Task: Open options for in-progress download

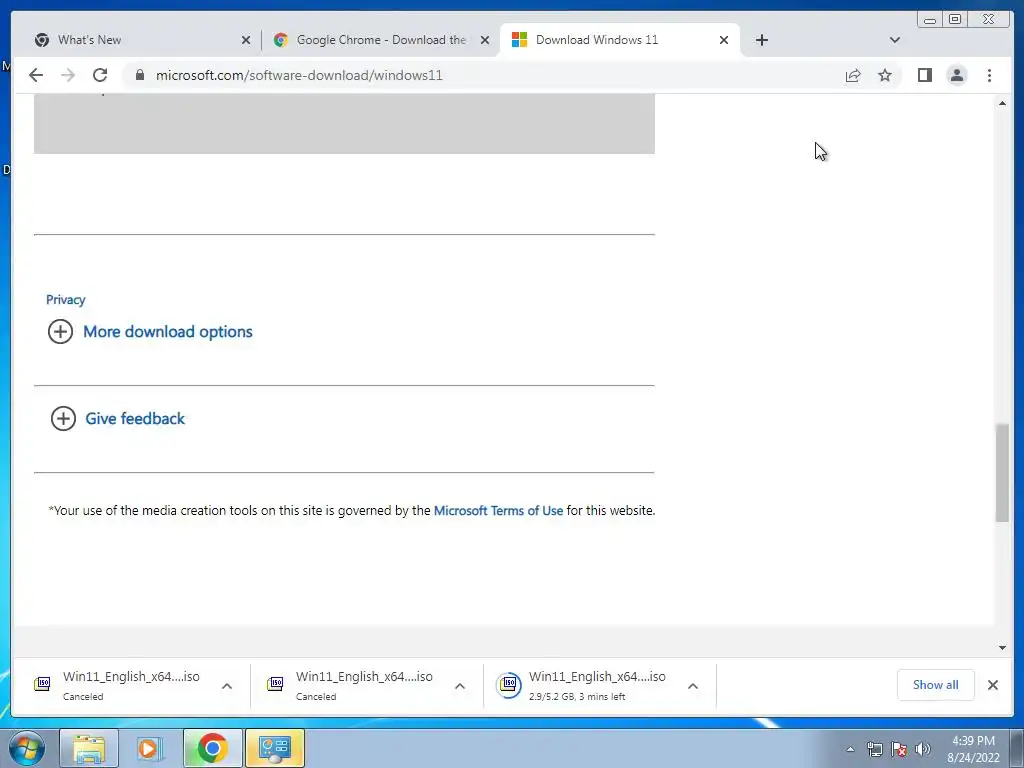Action: coord(693,686)
